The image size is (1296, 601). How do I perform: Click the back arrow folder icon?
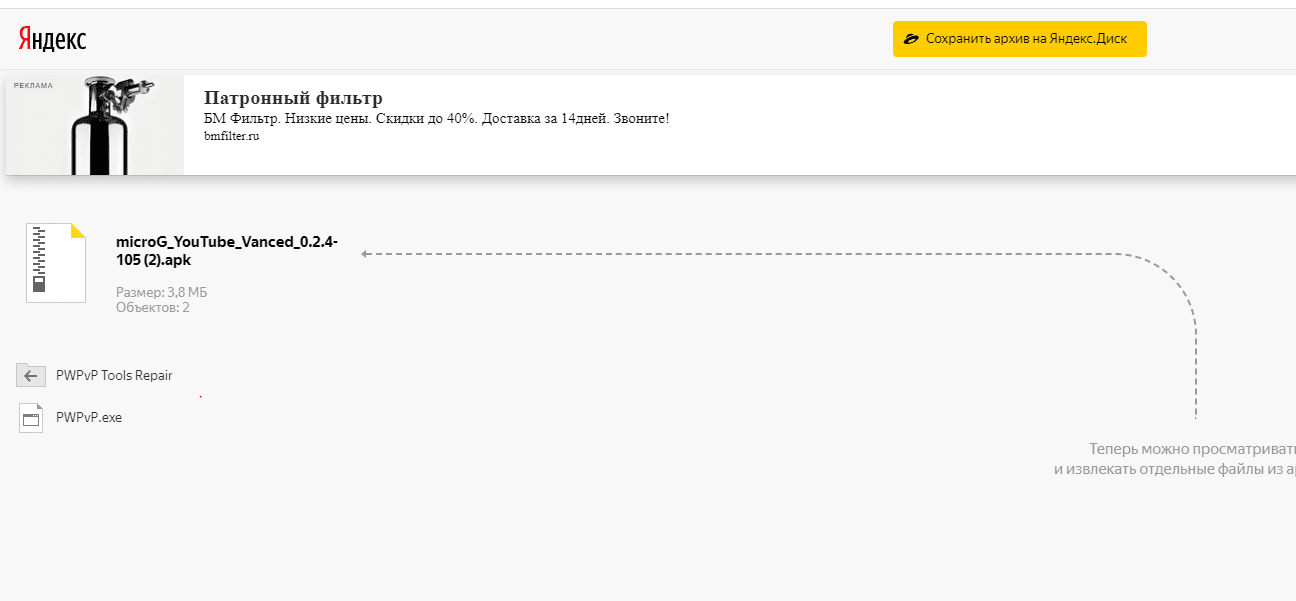click(31, 375)
